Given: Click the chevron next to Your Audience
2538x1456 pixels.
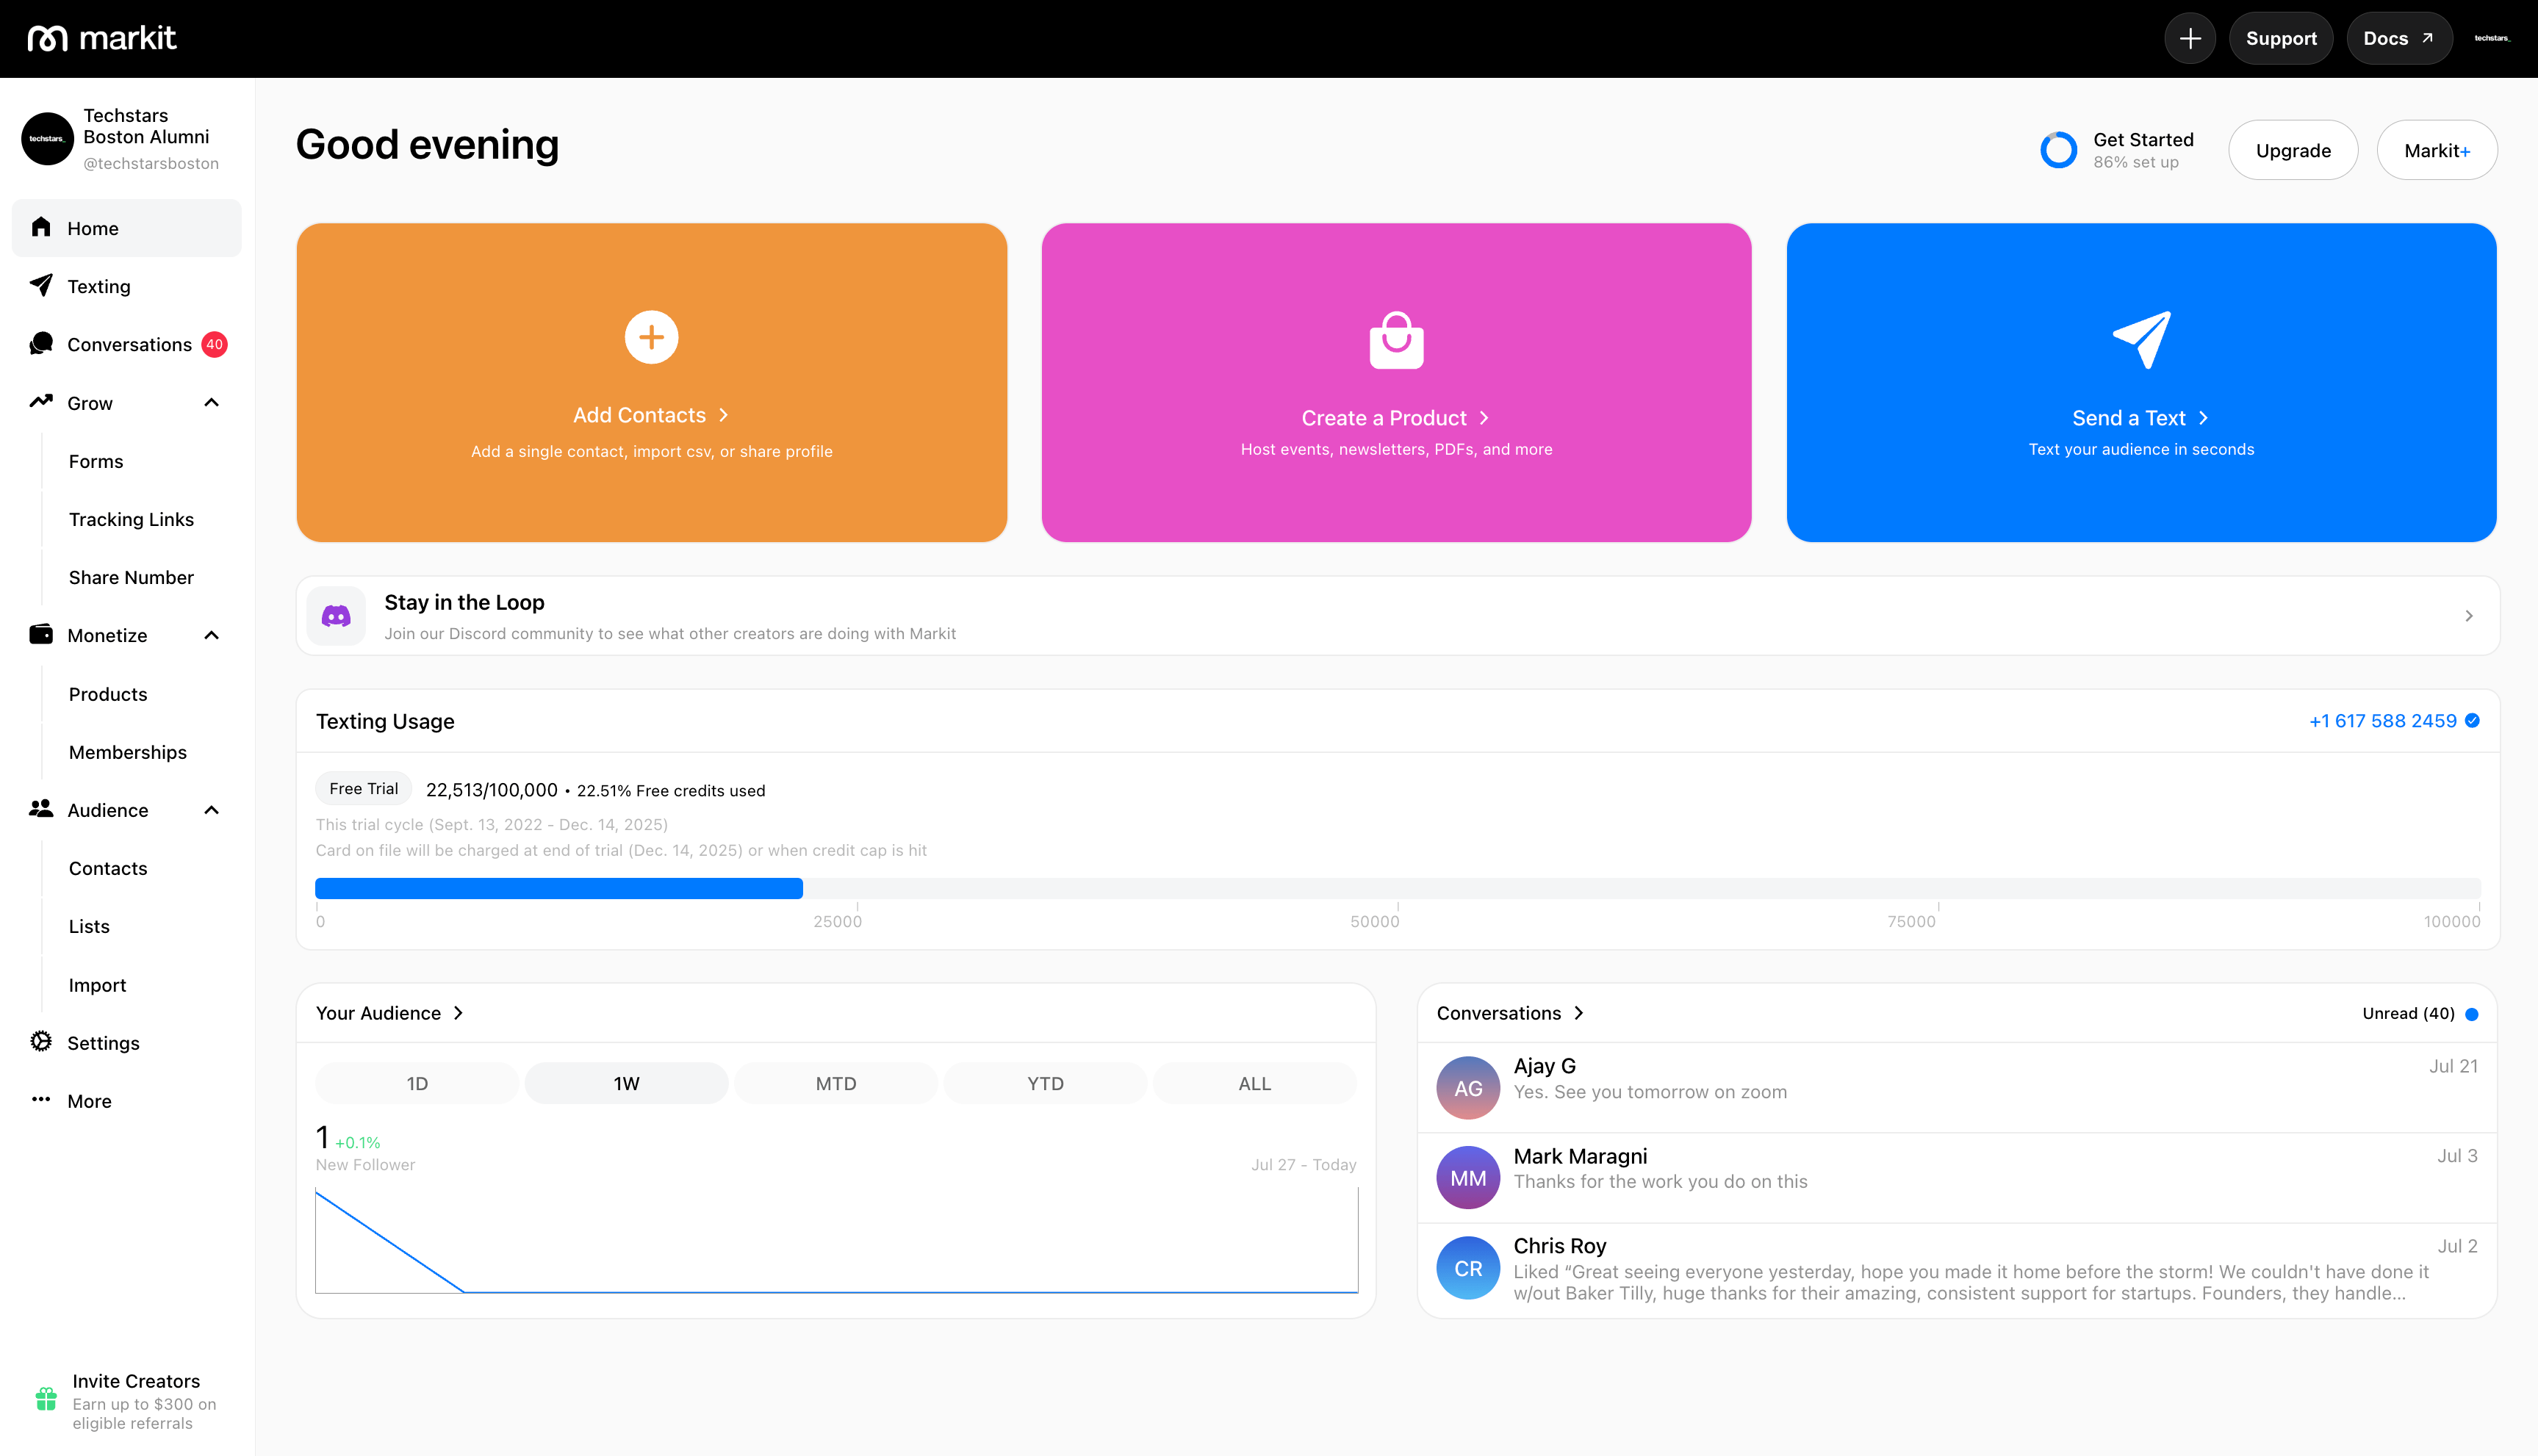Looking at the screenshot, I should tap(458, 1013).
